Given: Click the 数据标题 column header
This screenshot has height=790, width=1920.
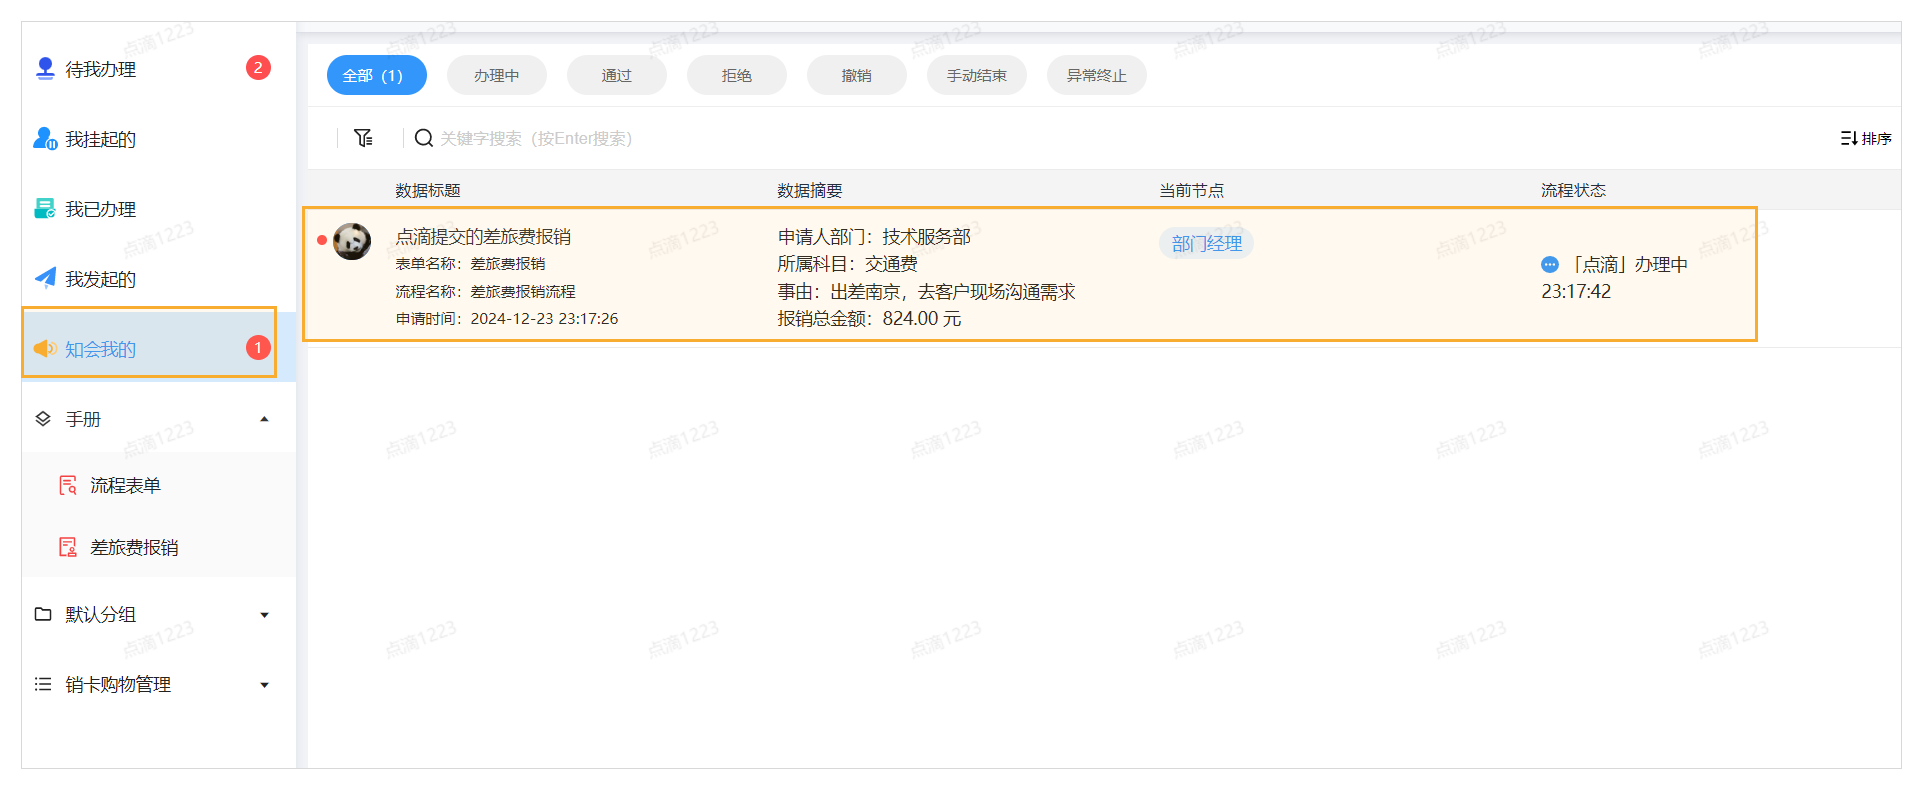Looking at the screenshot, I should (x=428, y=190).
